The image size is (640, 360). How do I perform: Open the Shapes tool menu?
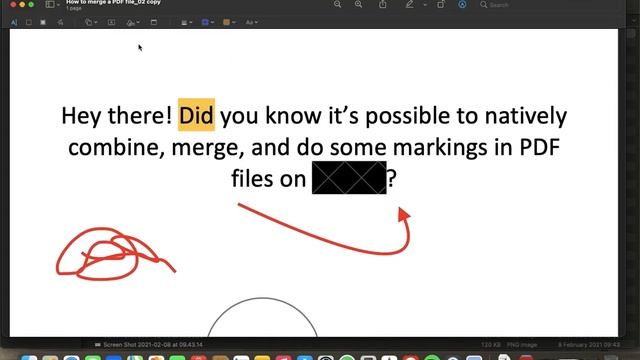click(x=91, y=22)
